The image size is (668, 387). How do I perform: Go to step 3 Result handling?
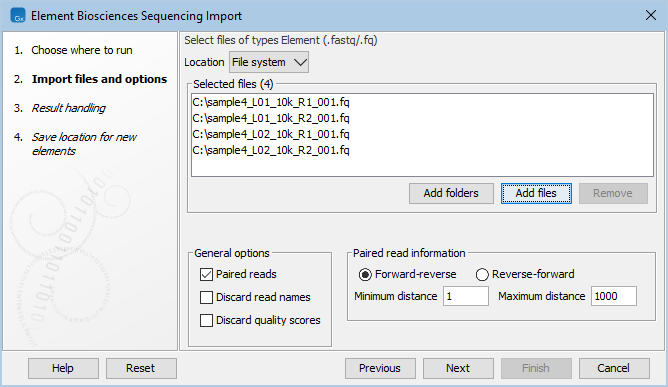click(x=69, y=108)
